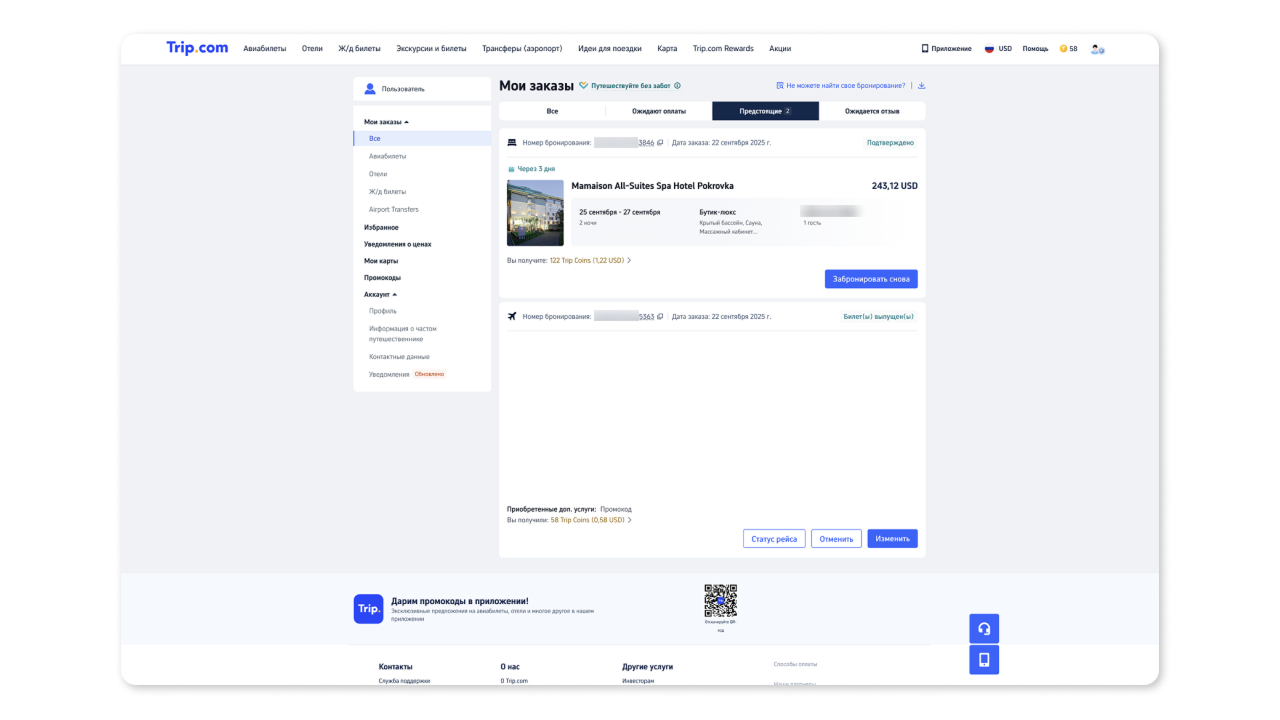
Task: Click the hotel price 243,12 USD
Action: click(x=894, y=186)
